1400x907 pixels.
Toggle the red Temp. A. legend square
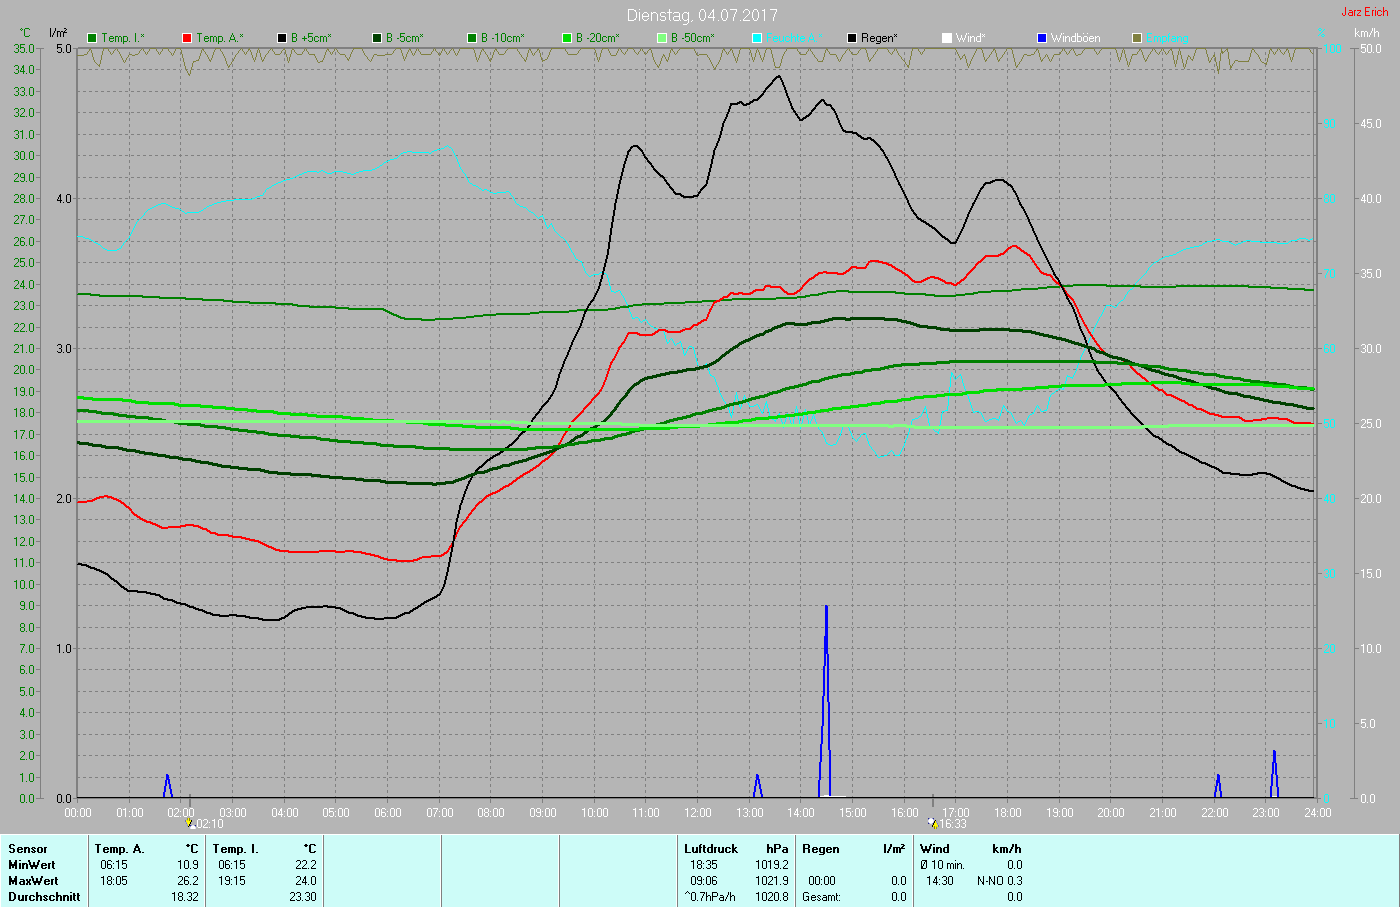click(187, 38)
